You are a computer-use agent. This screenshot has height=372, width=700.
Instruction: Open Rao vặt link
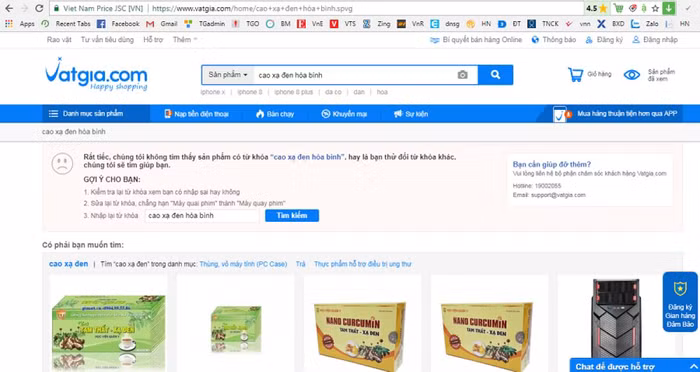pyautogui.click(x=59, y=40)
